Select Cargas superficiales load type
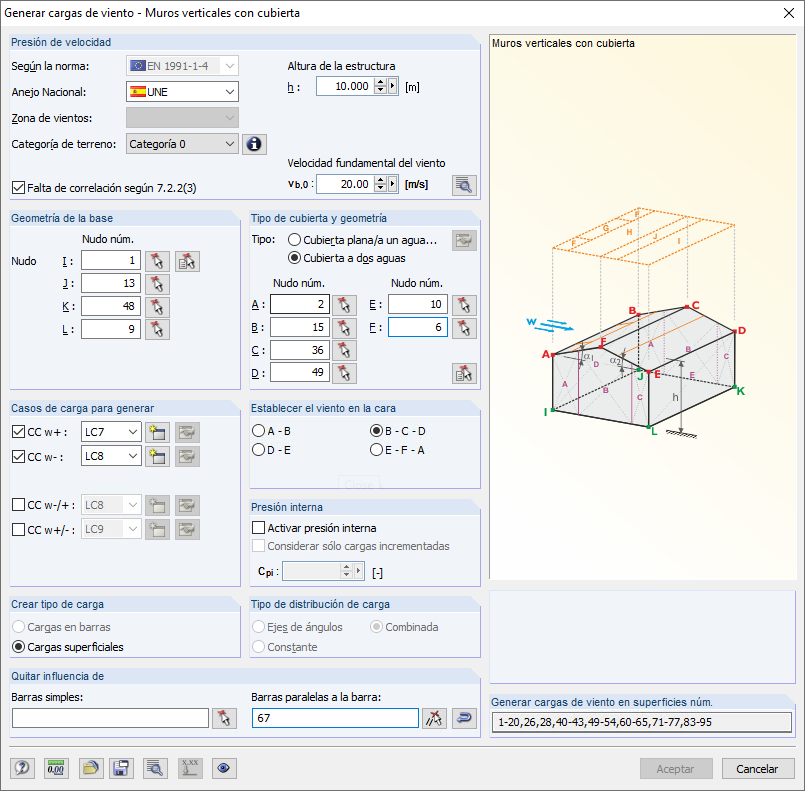 (x=18, y=647)
